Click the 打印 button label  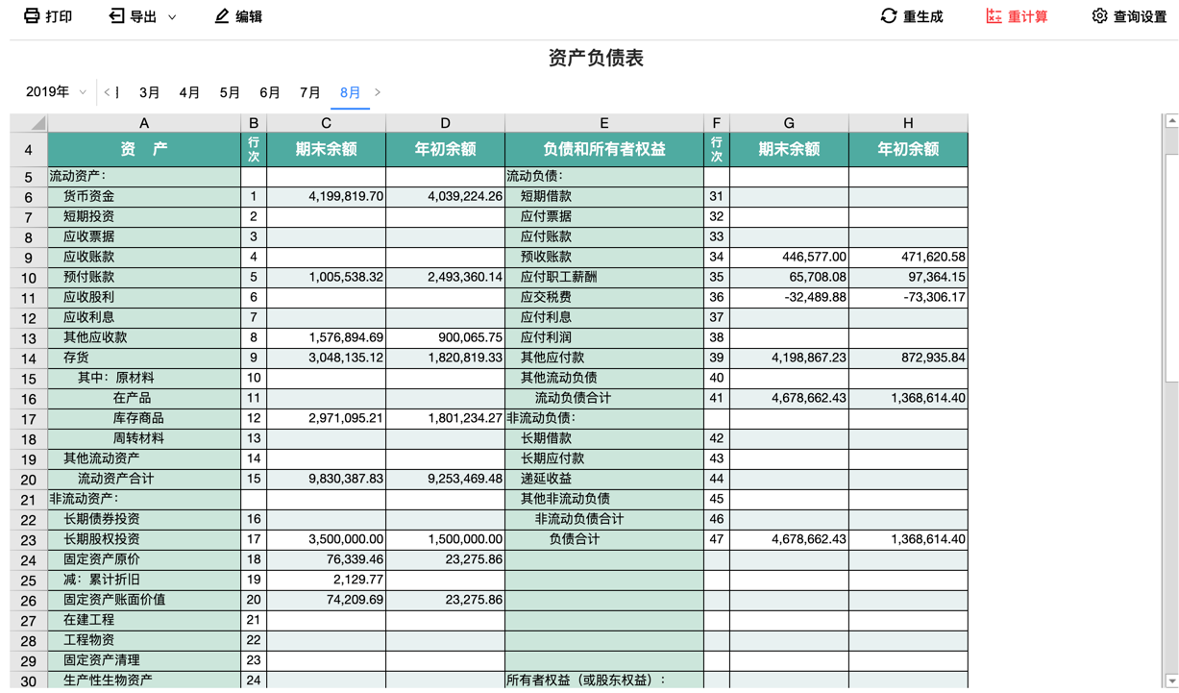pos(59,17)
